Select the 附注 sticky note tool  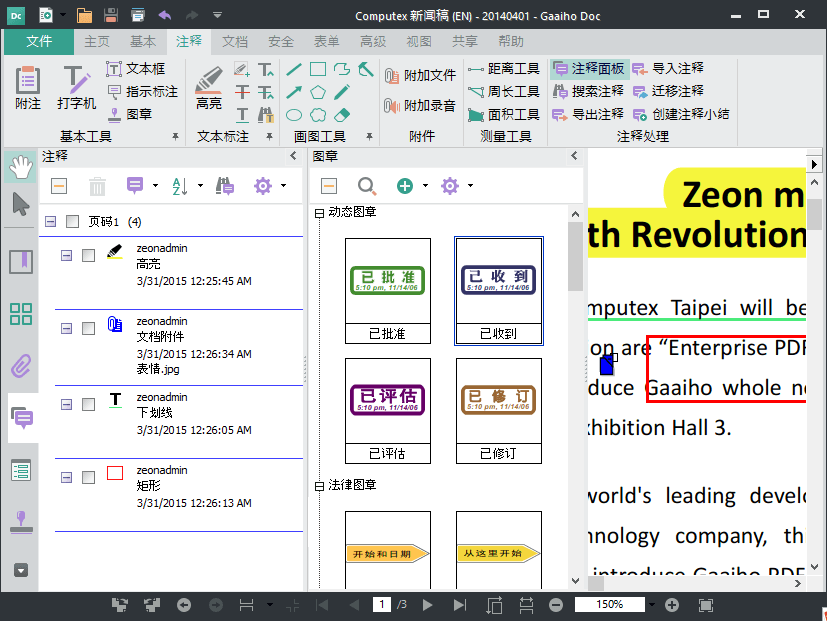[27, 88]
